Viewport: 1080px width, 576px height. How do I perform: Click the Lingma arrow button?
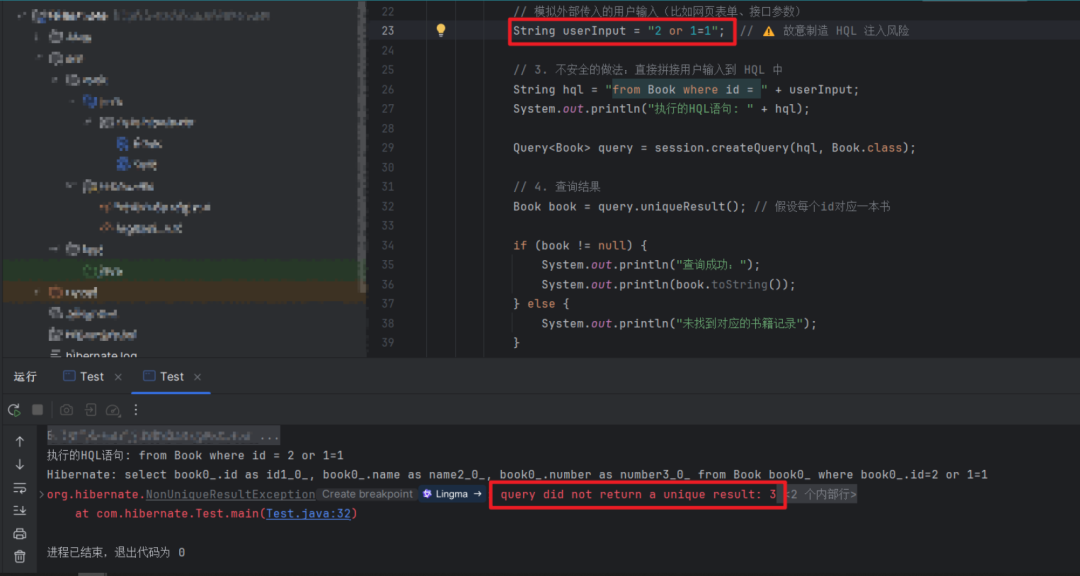(x=452, y=494)
